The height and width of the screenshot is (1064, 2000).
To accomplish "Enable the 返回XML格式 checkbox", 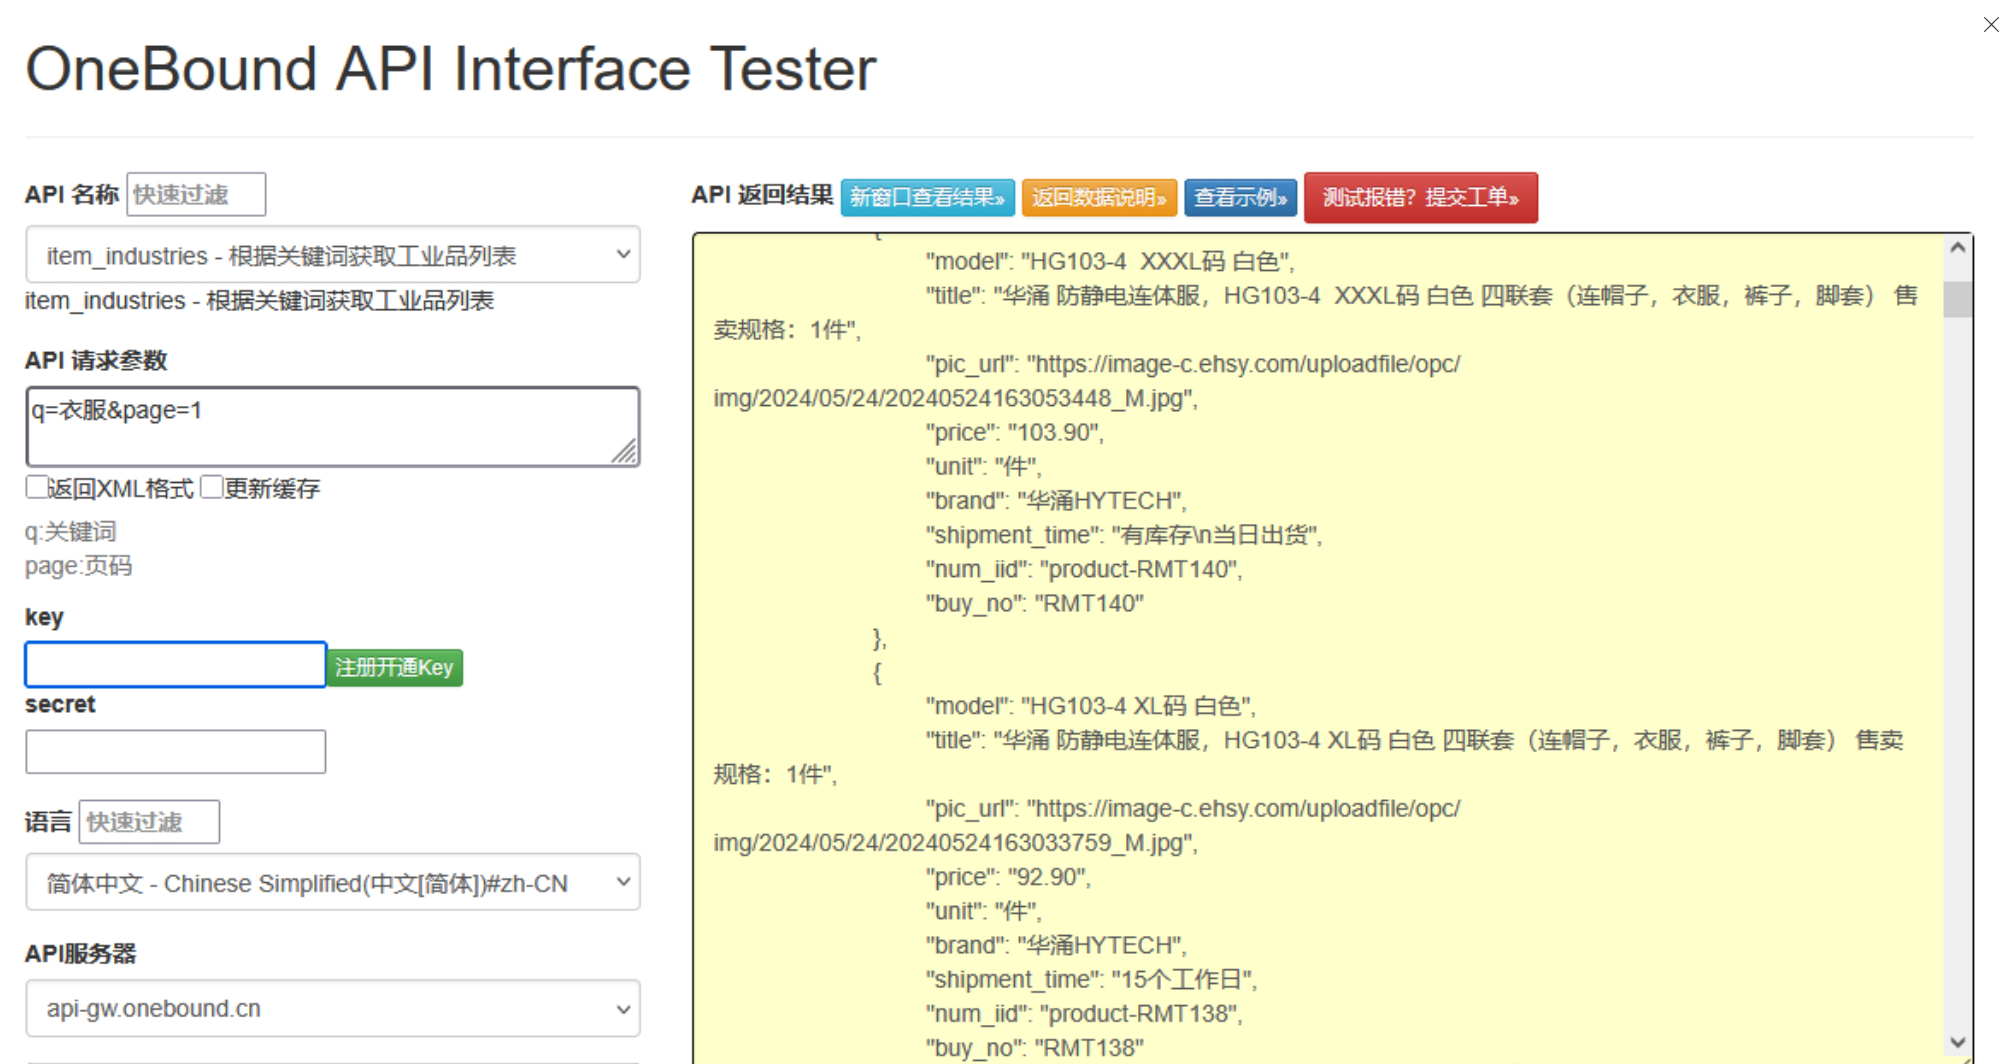I will (x=37, y=487).
